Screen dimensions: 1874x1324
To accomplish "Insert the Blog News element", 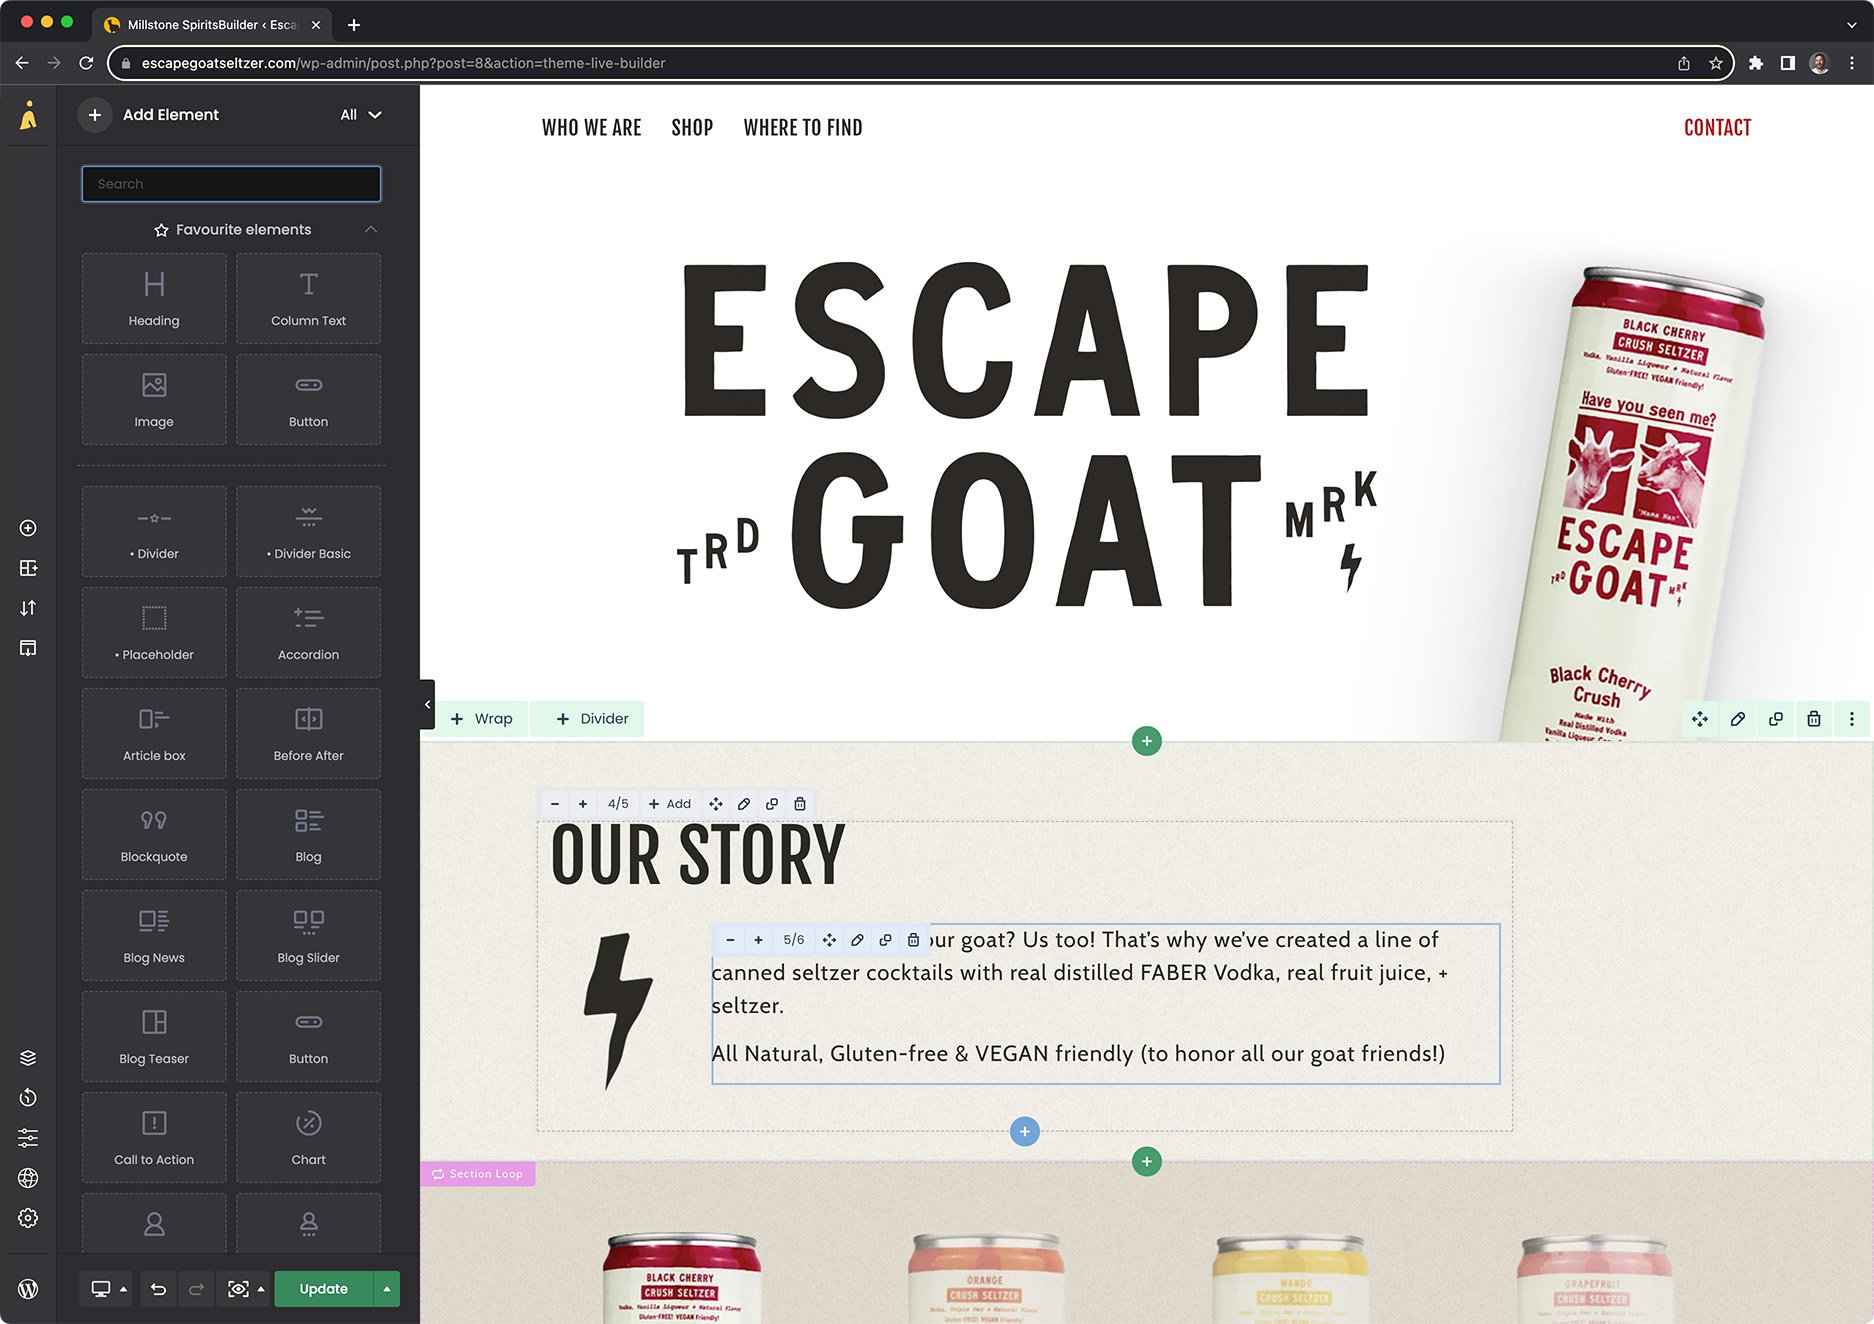I will 154,935.
